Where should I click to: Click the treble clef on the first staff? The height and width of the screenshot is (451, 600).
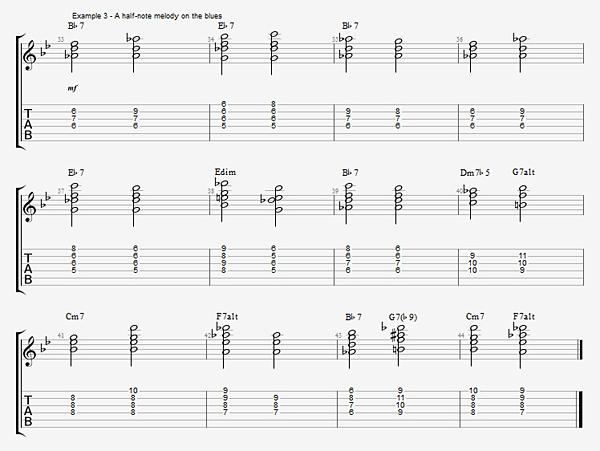click(30, 56)
